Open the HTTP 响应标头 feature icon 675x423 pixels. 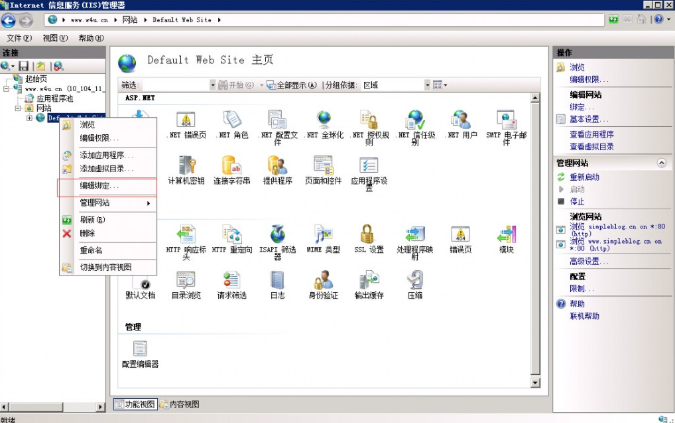coord(186,235)
